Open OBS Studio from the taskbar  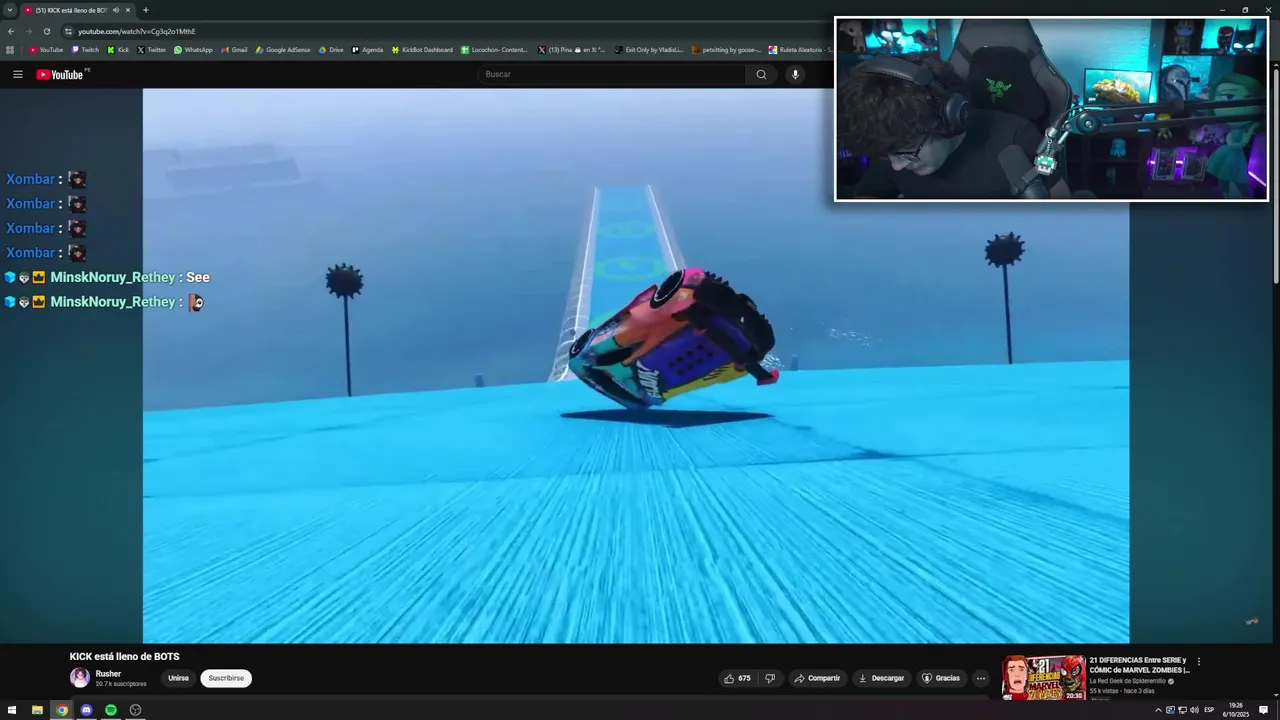[x=135, y=710]
